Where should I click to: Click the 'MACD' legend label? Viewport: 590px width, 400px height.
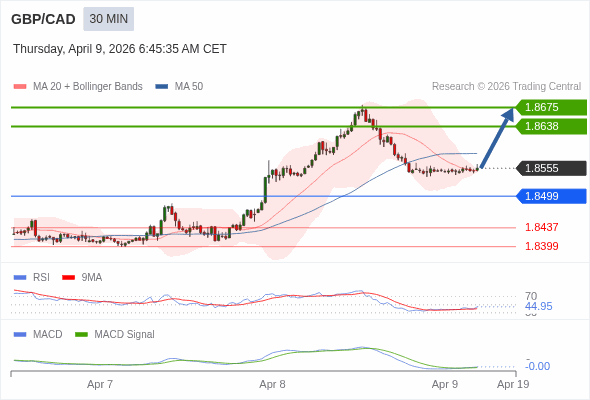(x=48, y=335)
